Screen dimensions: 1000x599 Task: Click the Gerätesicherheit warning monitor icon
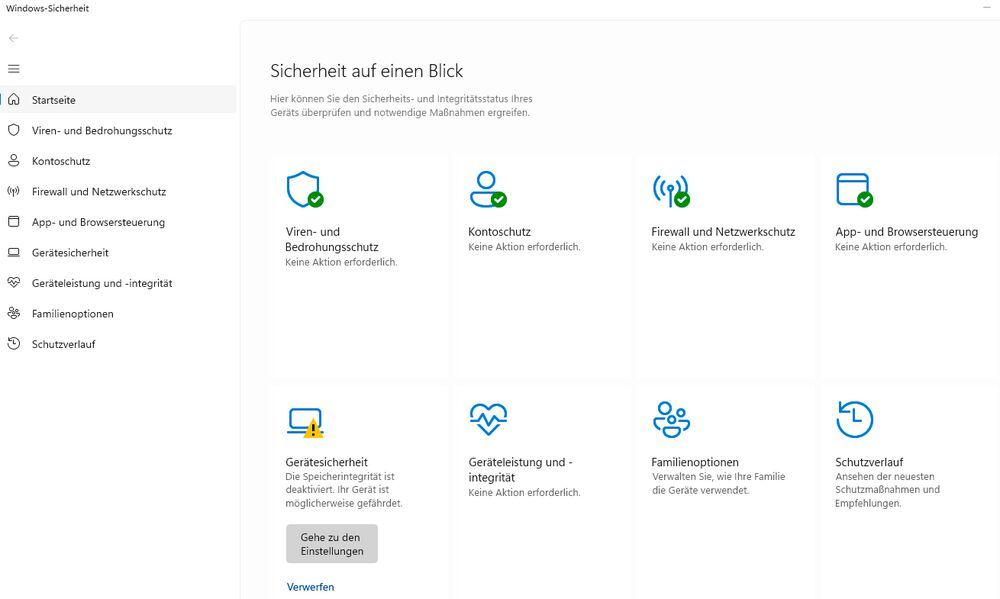coord(306,419)
